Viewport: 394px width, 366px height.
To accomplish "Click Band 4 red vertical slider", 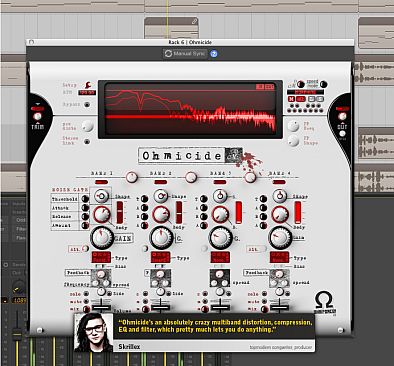I will [x=298, y=212].
